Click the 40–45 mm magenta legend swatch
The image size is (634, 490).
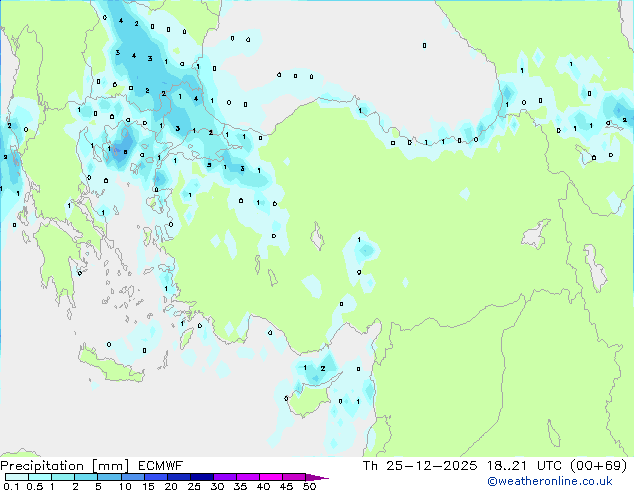coord(271,477)
